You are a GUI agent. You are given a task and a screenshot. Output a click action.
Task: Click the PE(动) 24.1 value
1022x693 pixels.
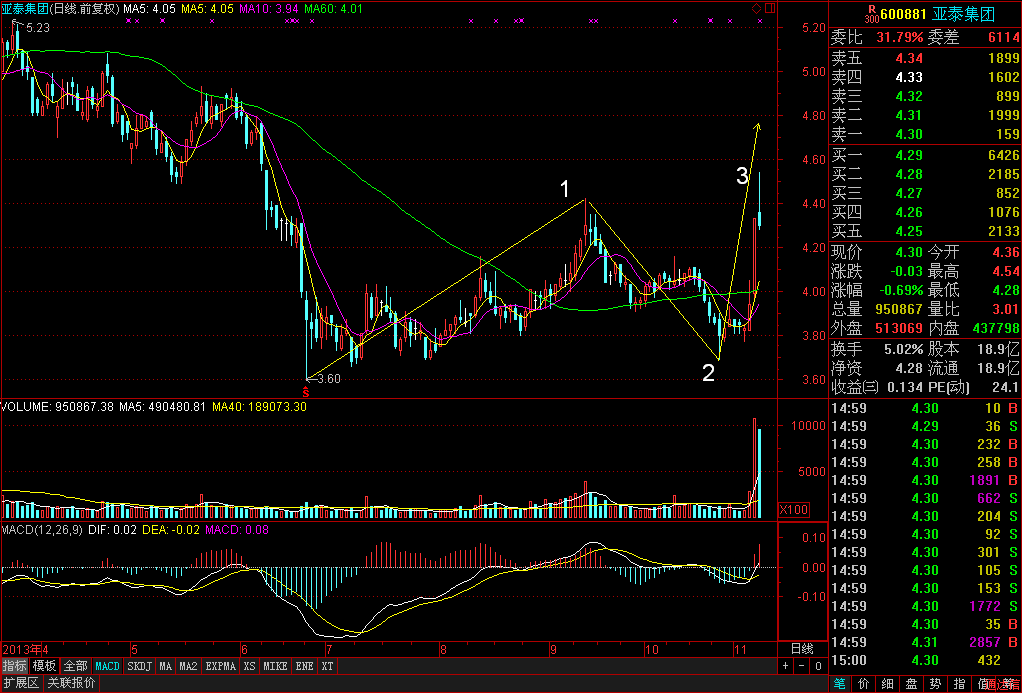(x=1006, y=387)
